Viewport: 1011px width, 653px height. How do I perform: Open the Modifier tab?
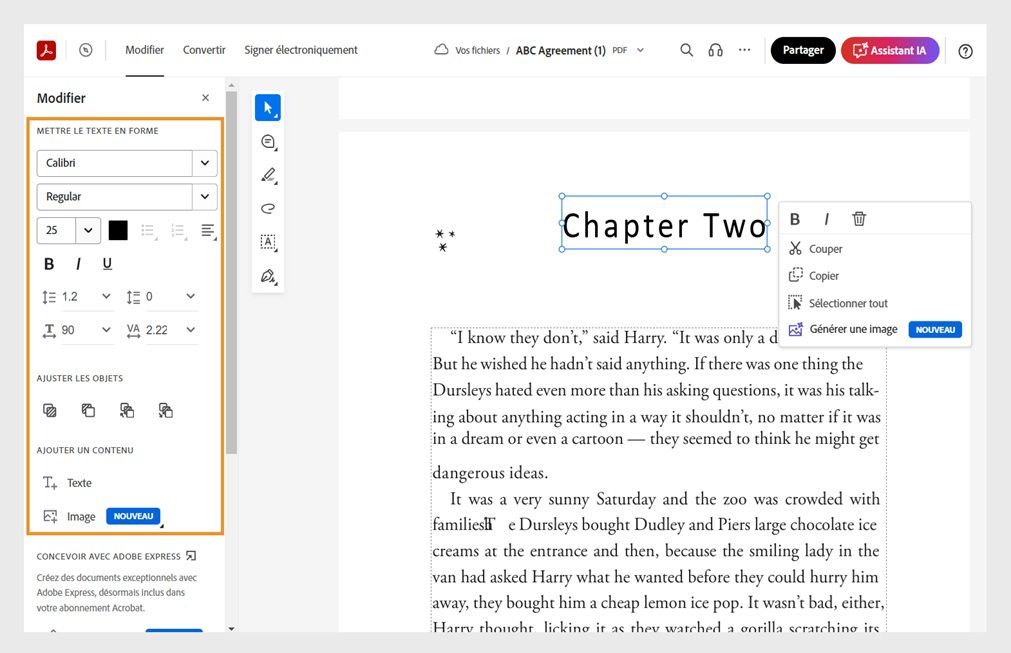144,50
